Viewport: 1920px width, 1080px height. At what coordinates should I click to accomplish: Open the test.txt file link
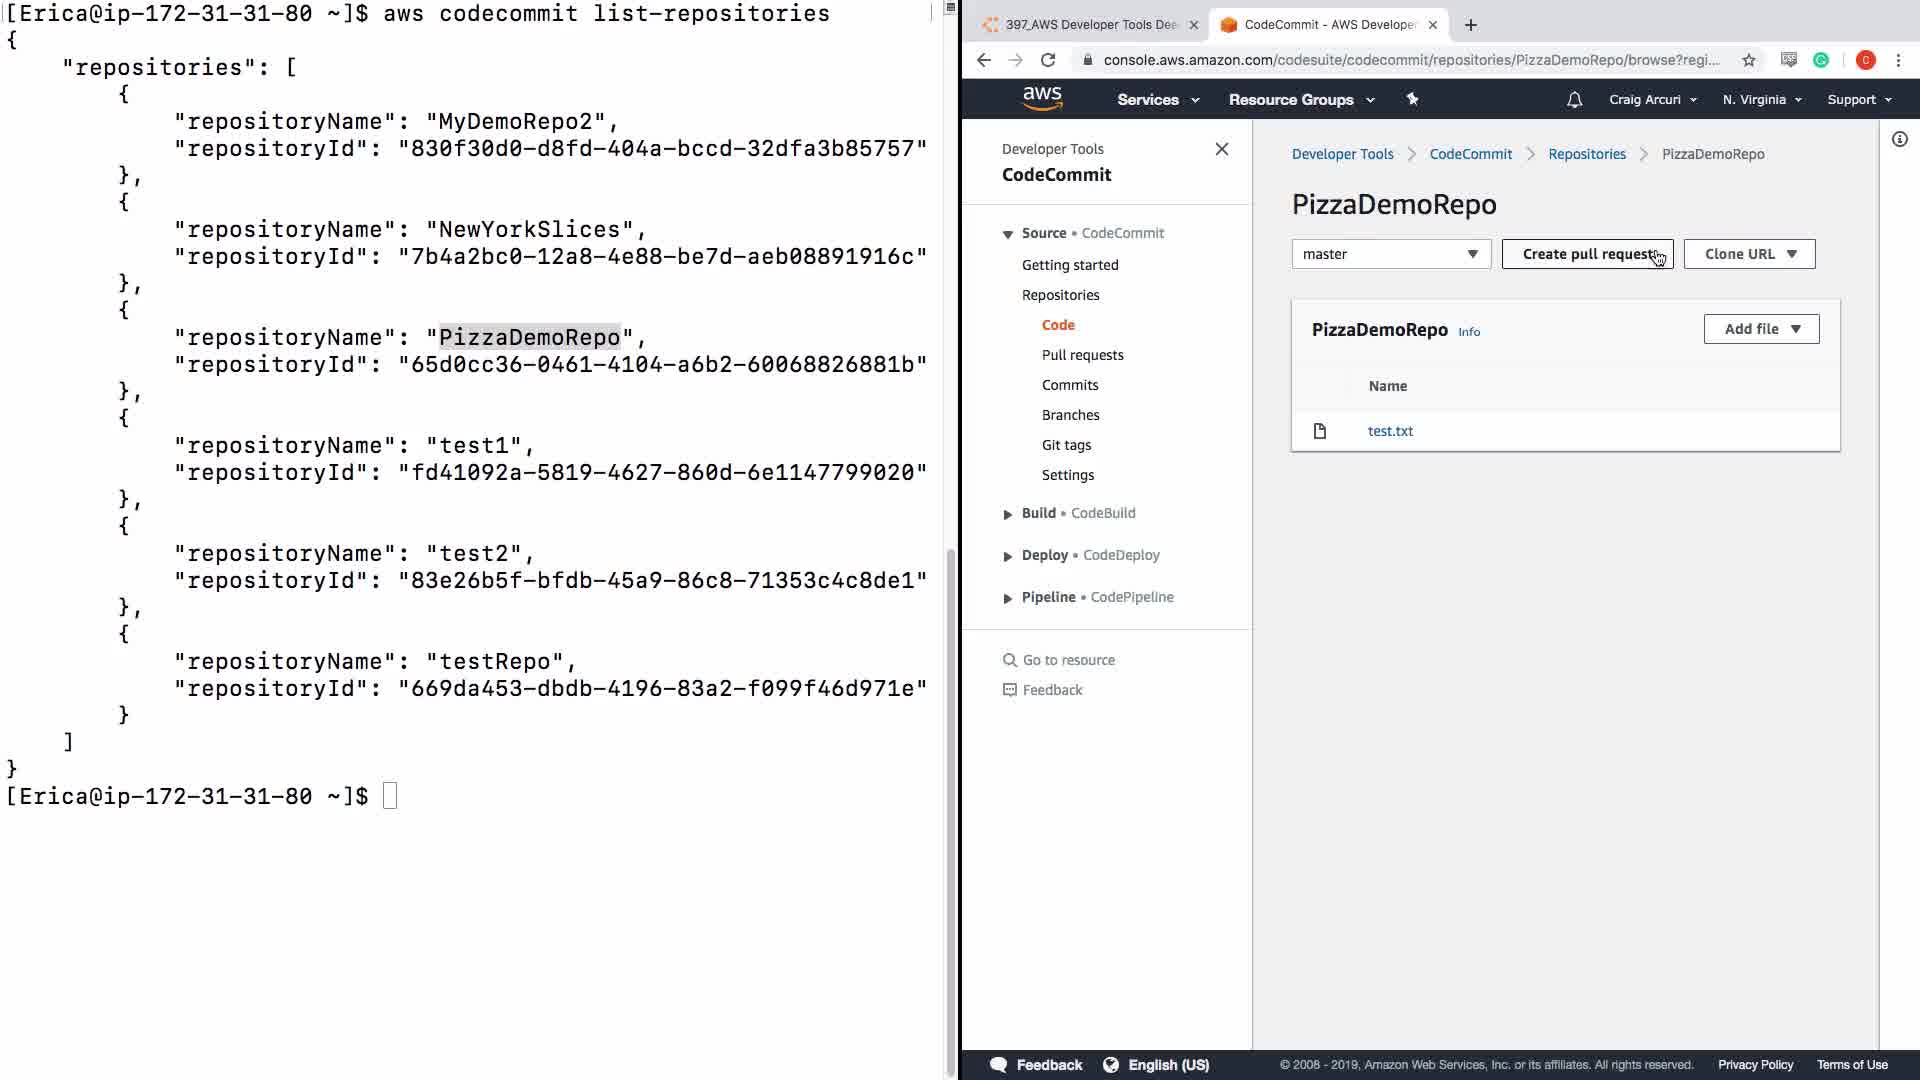(1390, 431)
